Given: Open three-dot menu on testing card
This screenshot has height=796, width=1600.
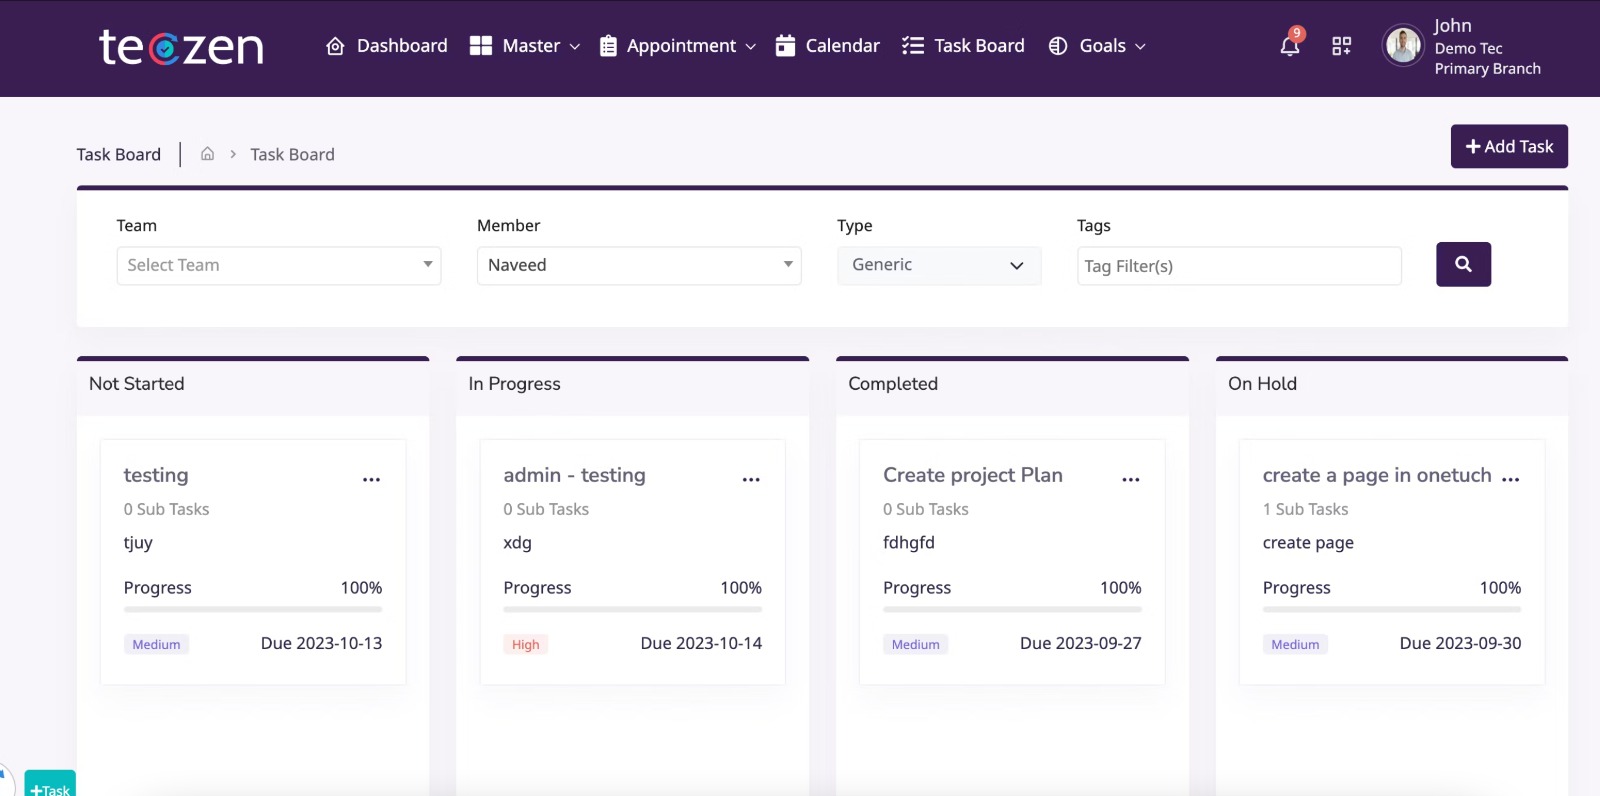Looking at the screenshot, I should pos(371,479).
